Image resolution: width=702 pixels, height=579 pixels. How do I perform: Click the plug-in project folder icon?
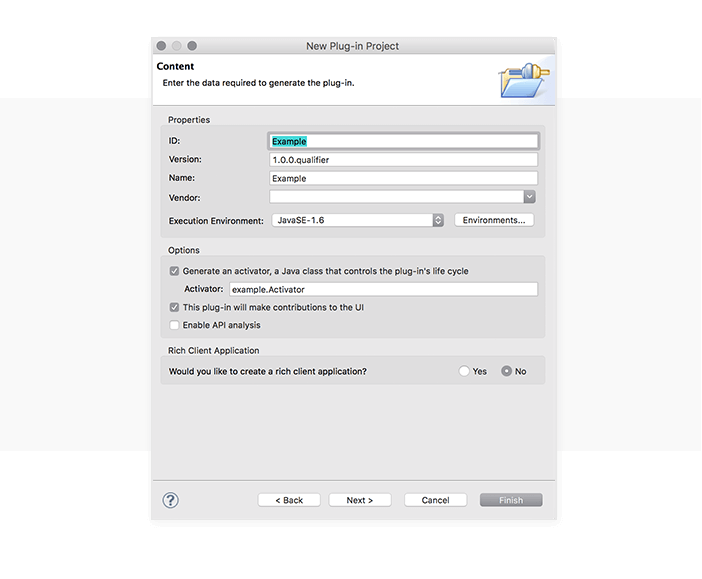point(524,81)
